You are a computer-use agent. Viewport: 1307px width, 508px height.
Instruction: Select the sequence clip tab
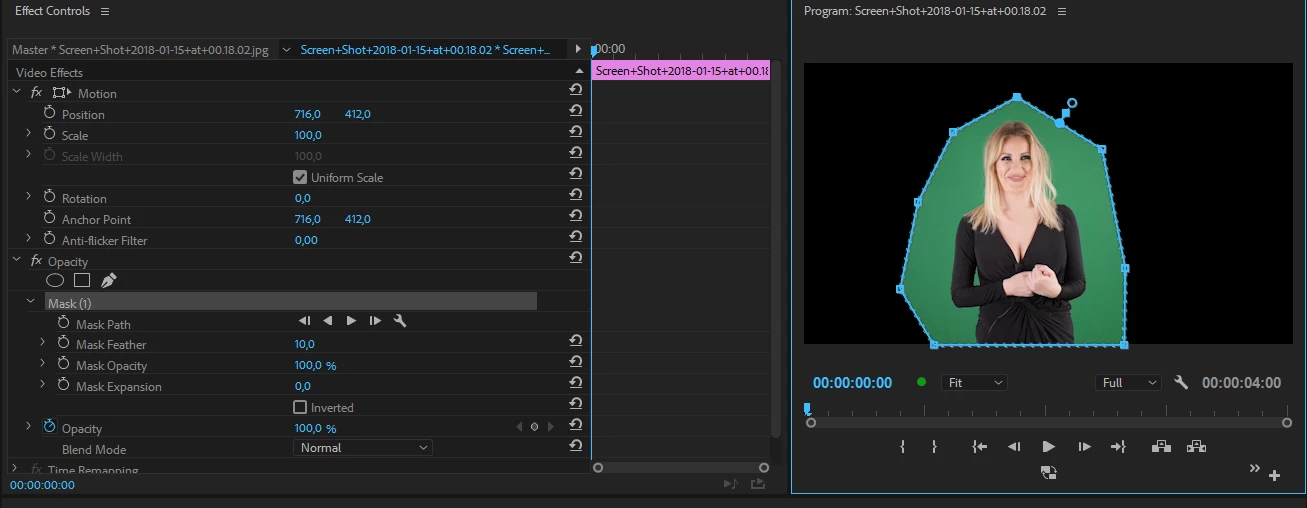coord(425,49)
